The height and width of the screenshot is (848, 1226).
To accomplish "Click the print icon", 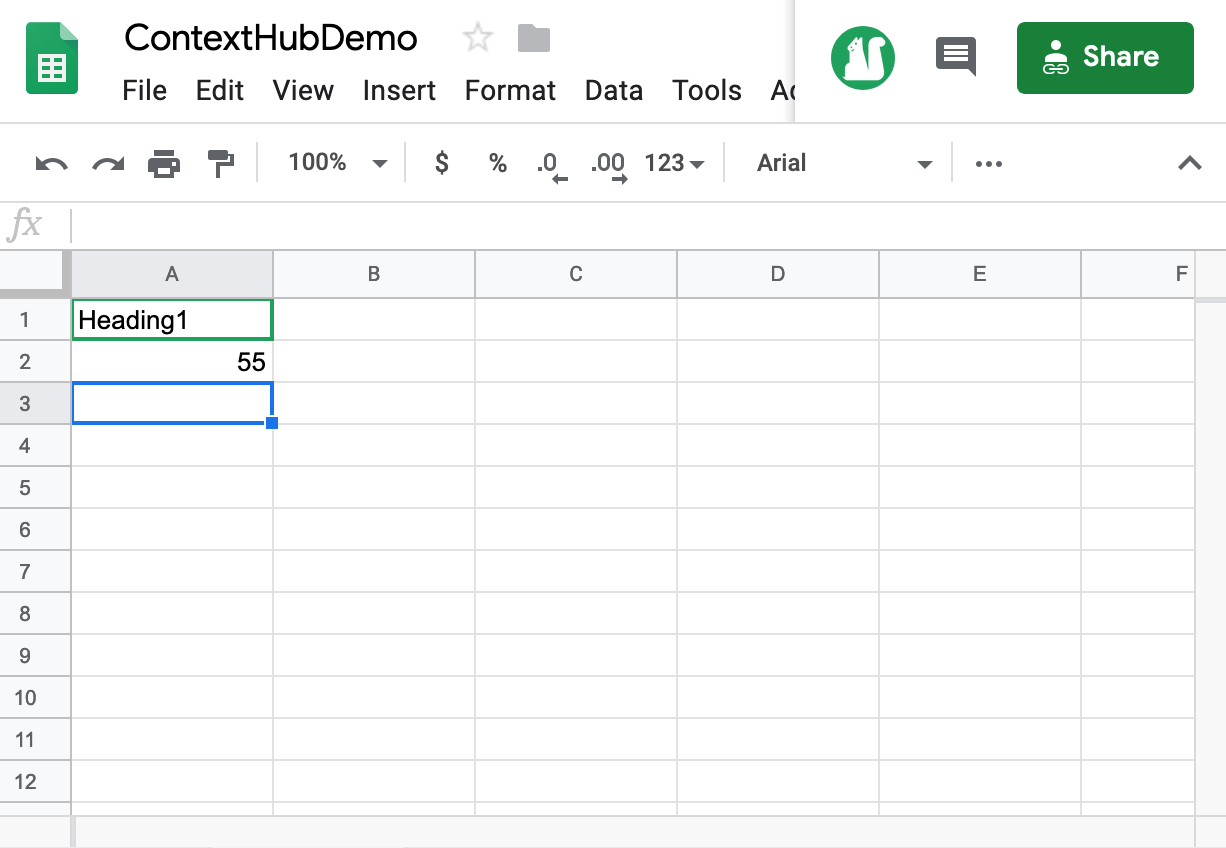I will pos(164,163).
